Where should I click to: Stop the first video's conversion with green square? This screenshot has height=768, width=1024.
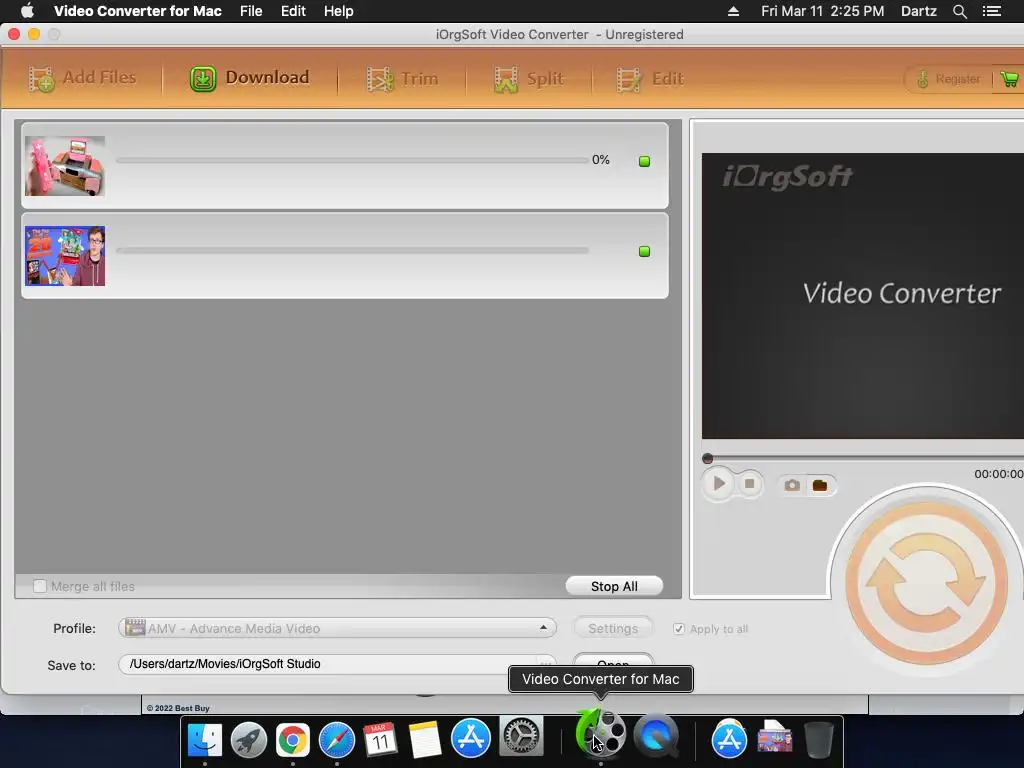(644, 161)
